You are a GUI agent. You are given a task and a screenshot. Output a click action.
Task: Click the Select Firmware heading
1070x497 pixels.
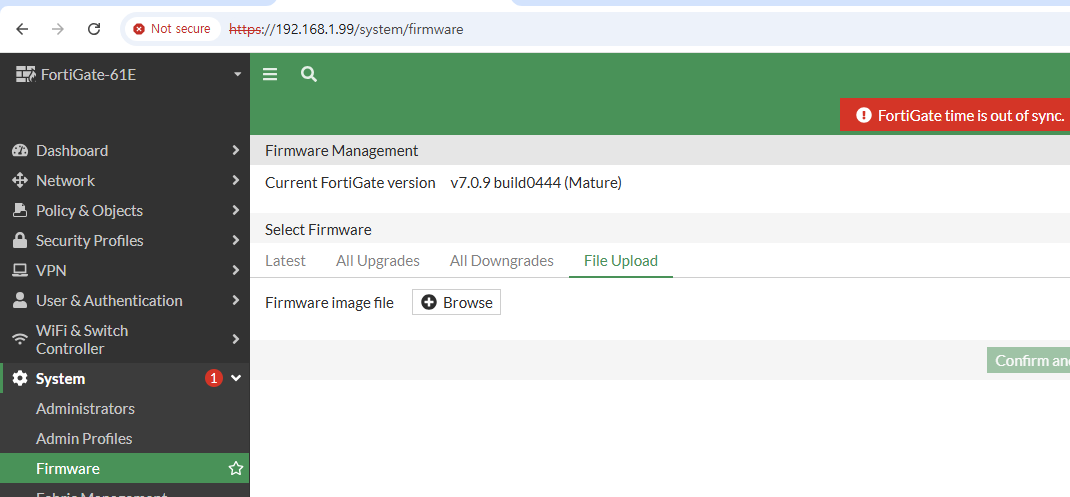coord(318,230)
